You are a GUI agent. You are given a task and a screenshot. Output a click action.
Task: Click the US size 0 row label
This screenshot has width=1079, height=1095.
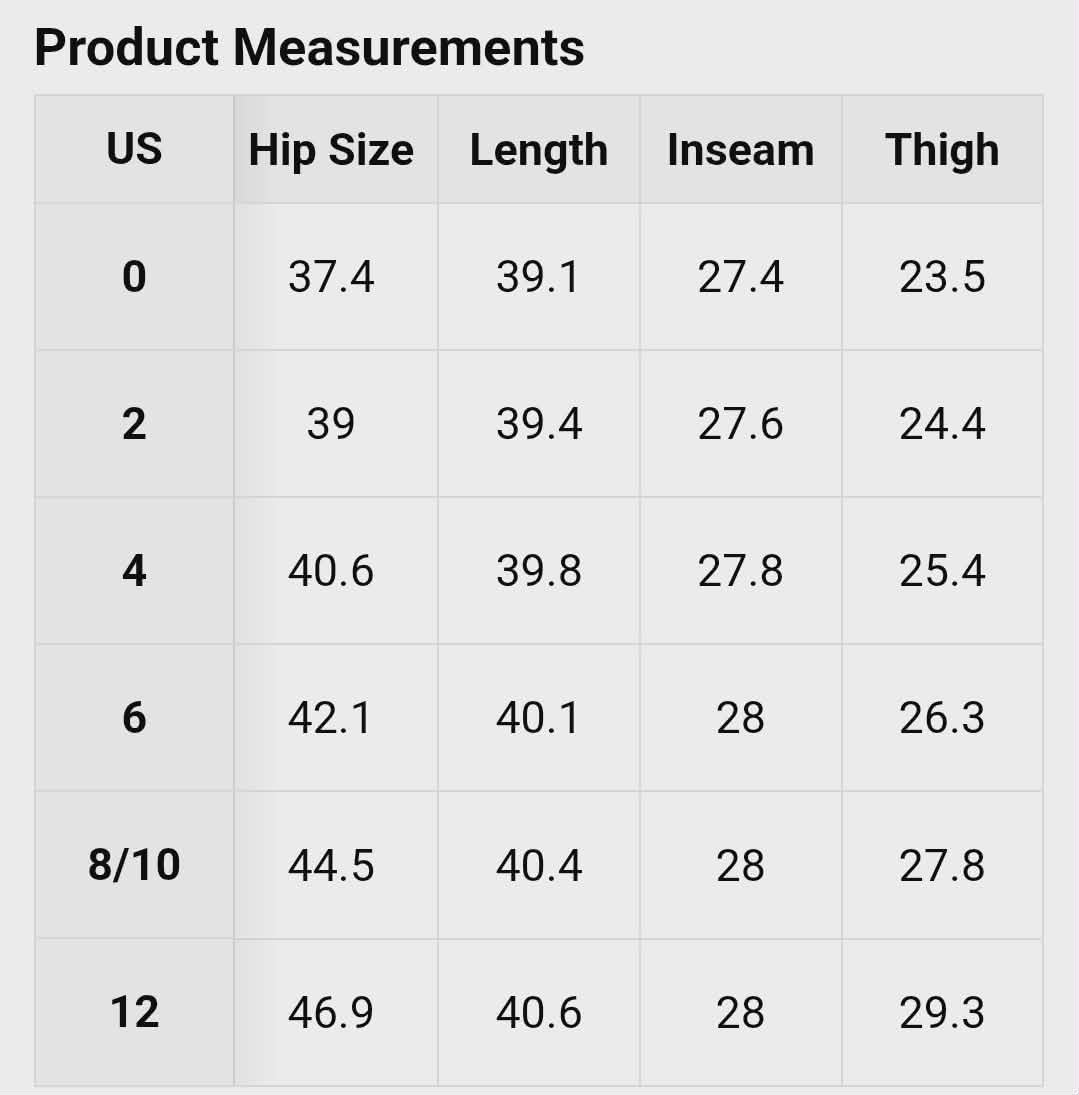tap(134, 277)
